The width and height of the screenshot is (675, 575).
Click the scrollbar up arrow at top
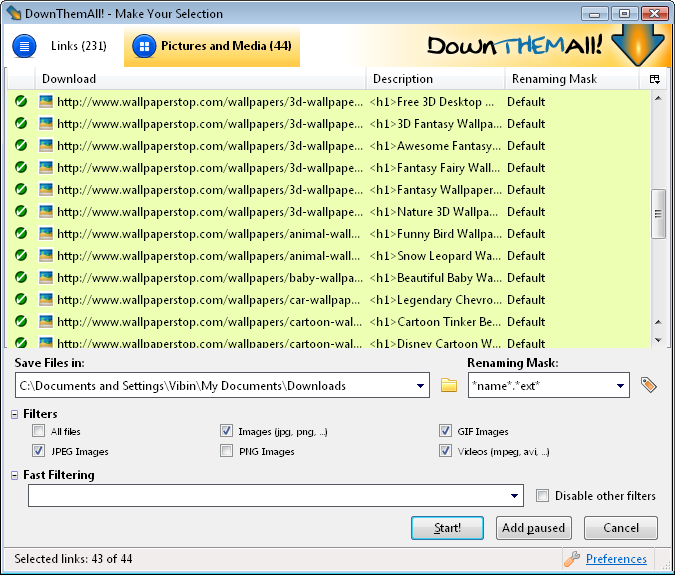point(658,98)
